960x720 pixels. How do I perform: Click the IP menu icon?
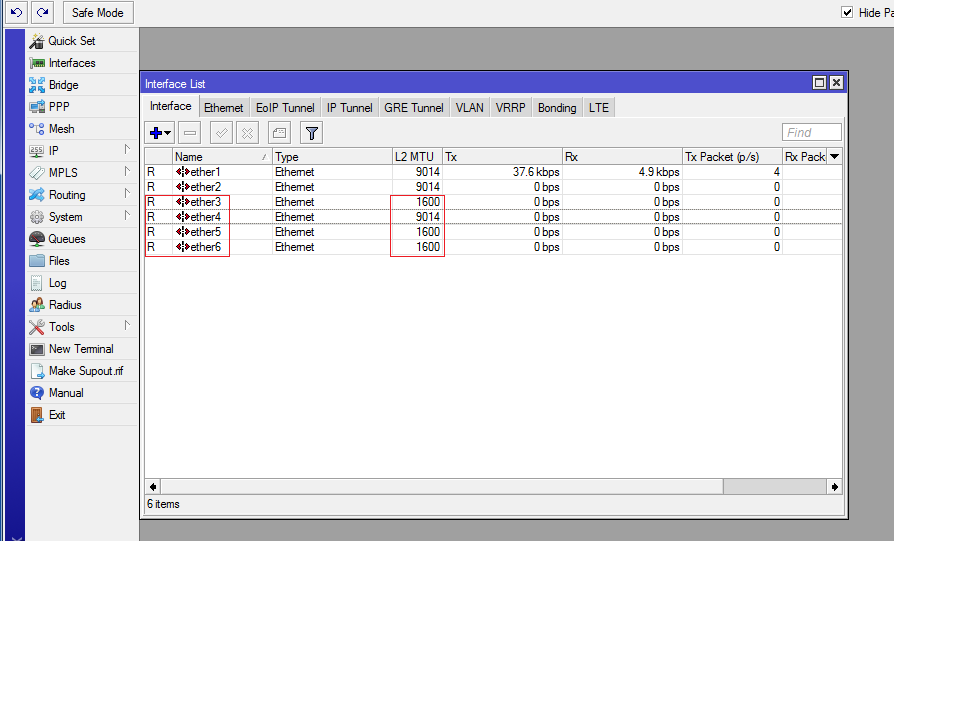pyautogui.click(x=37, y=151)
